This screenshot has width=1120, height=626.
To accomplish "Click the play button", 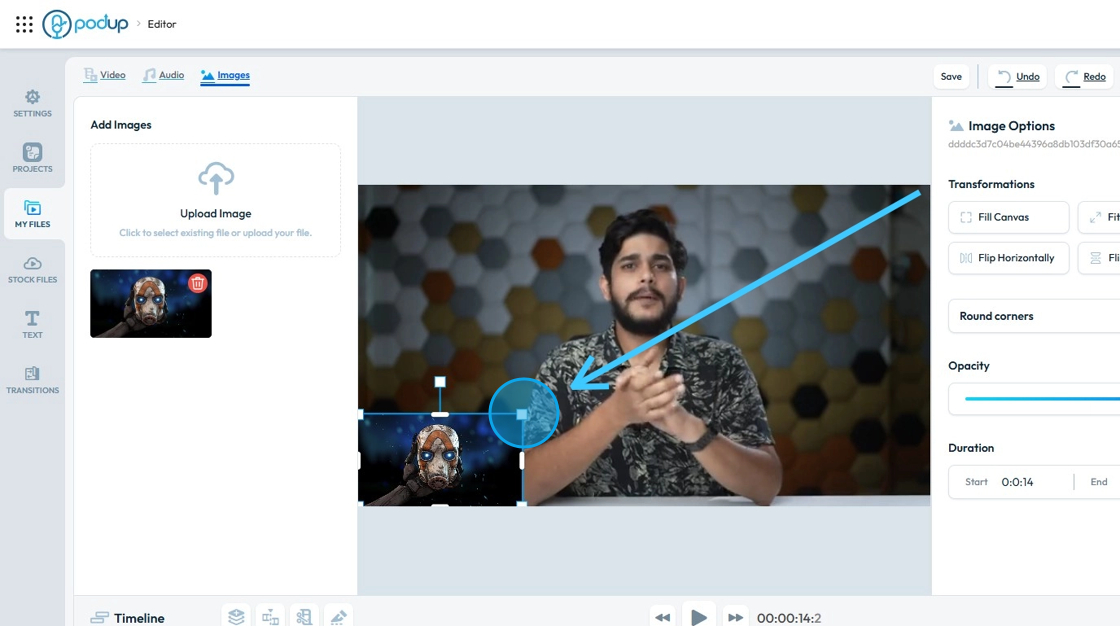I will 699,617.
